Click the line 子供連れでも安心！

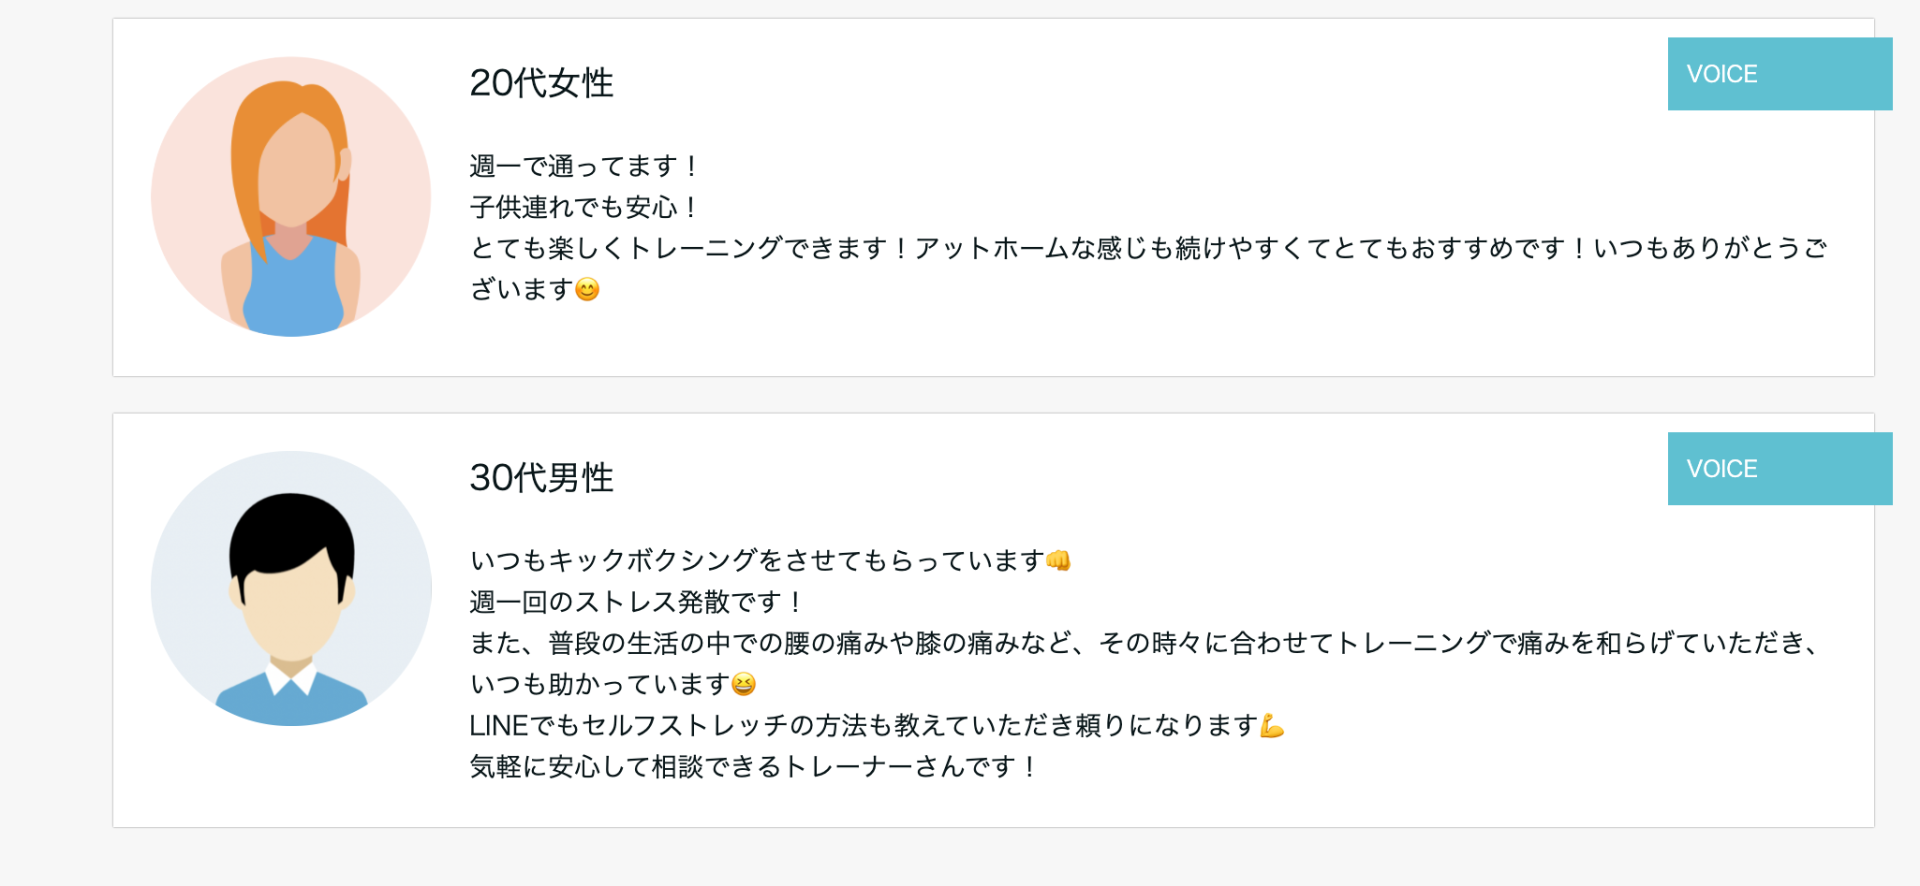point(584,207)
